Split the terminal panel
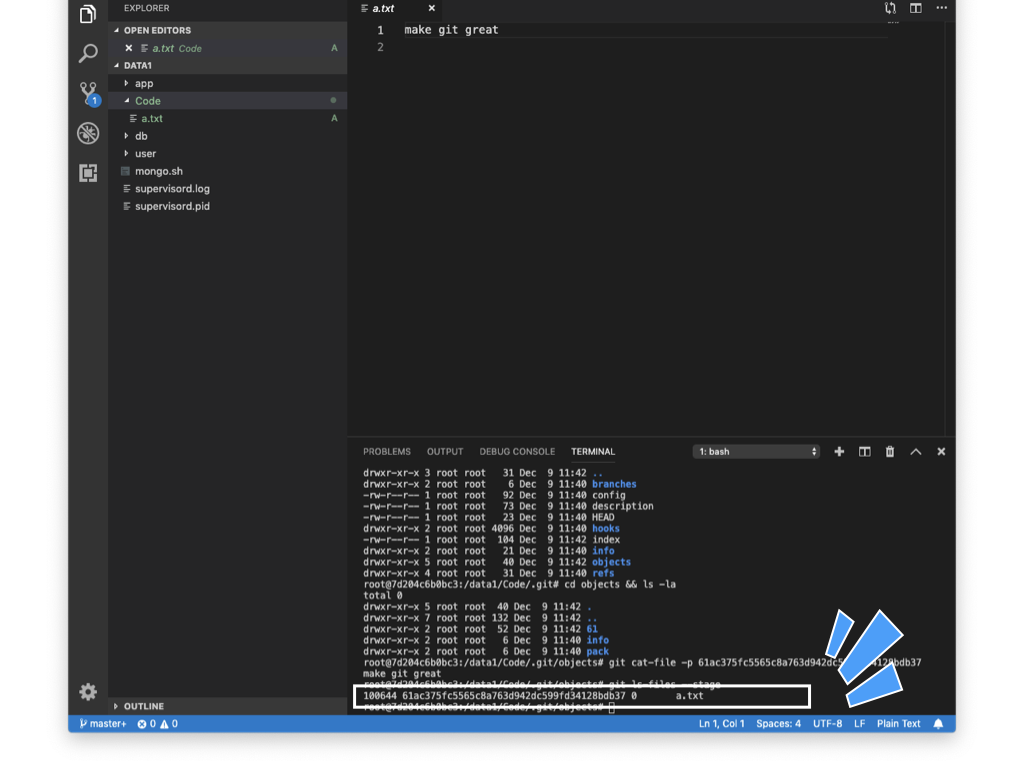The width and height of the screenshot is (1024, 768). pyautogui.click(x=865, y=451)
